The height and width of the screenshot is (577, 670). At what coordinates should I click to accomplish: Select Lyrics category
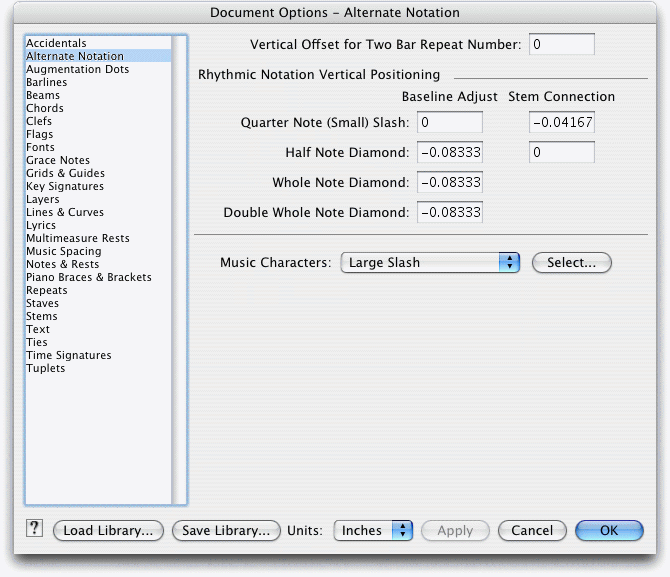[98, 225]
